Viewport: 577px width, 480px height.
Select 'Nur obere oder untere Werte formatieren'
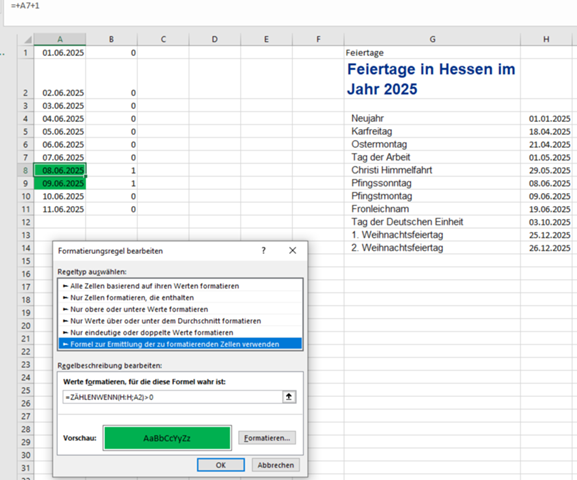coord(180,309)
